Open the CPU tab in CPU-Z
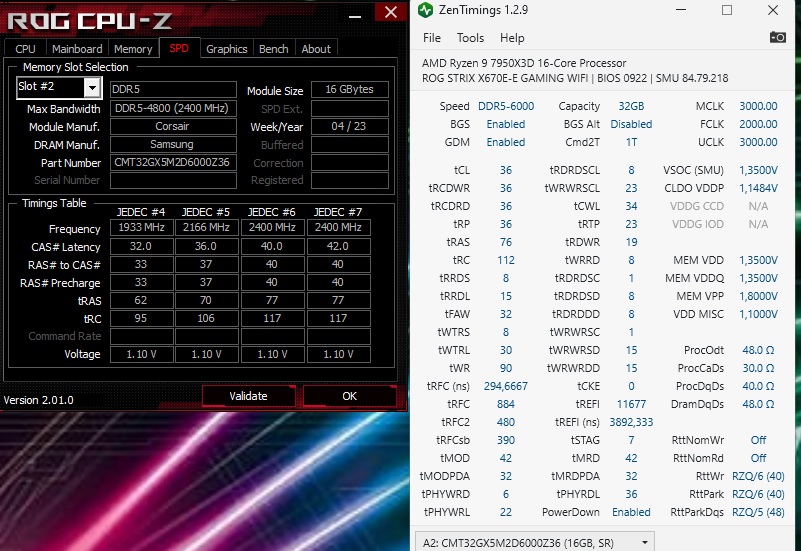801x551 pixels. pyautogui.click(x=25, y=49)
